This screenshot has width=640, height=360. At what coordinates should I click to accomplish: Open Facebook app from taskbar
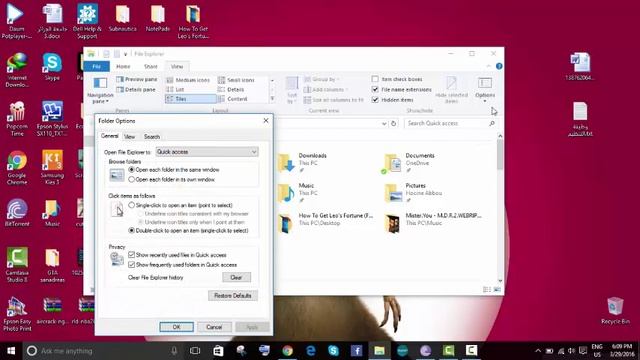356,351
